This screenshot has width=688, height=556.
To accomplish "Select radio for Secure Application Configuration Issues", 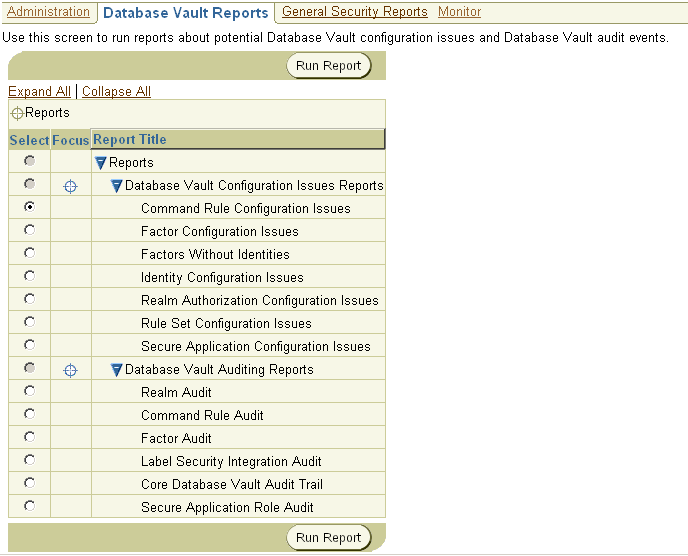I will tap(29, 344).
